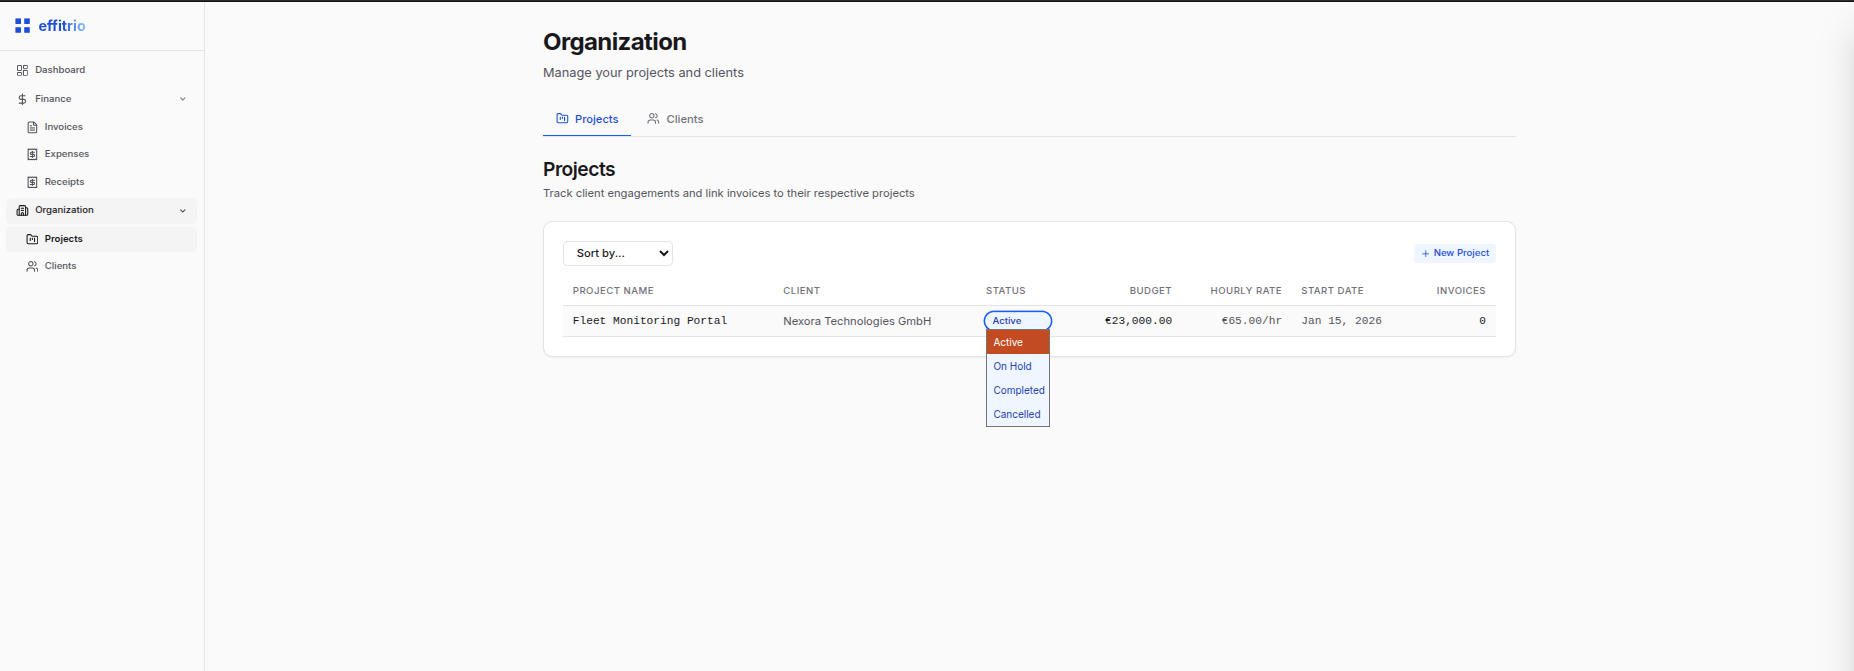Choose Cancelled status option

pyautogui.click(x=1018, y=414)
